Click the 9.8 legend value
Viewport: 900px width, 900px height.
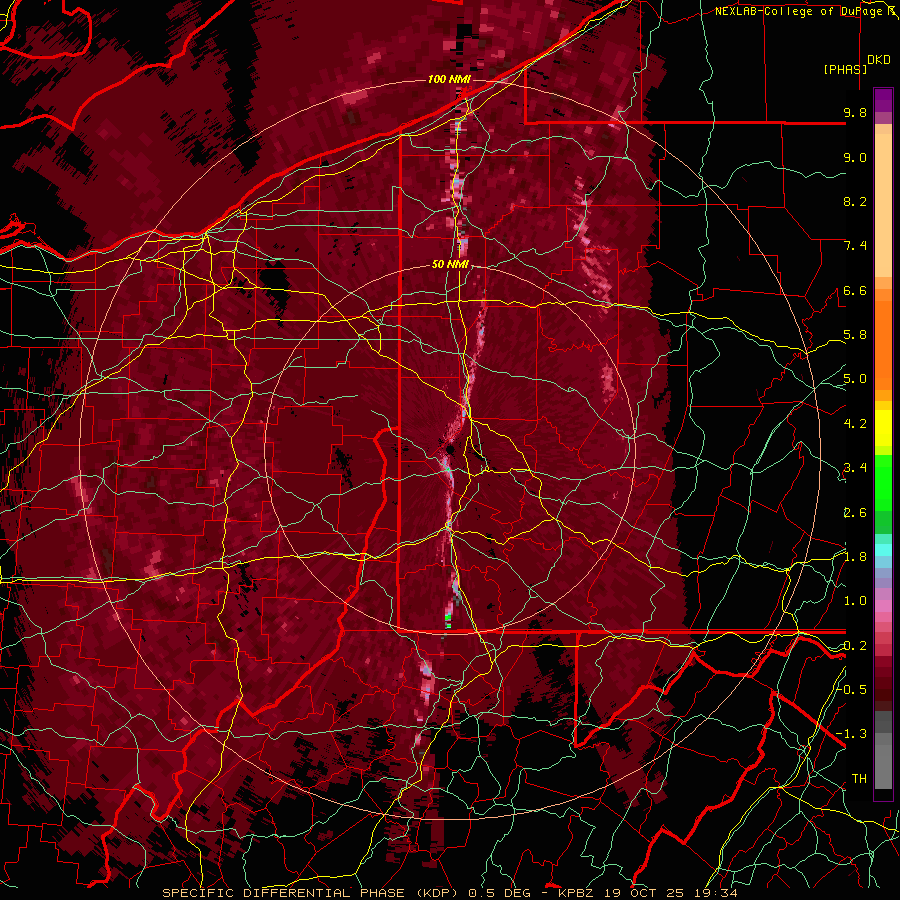[x=855, y=112]
